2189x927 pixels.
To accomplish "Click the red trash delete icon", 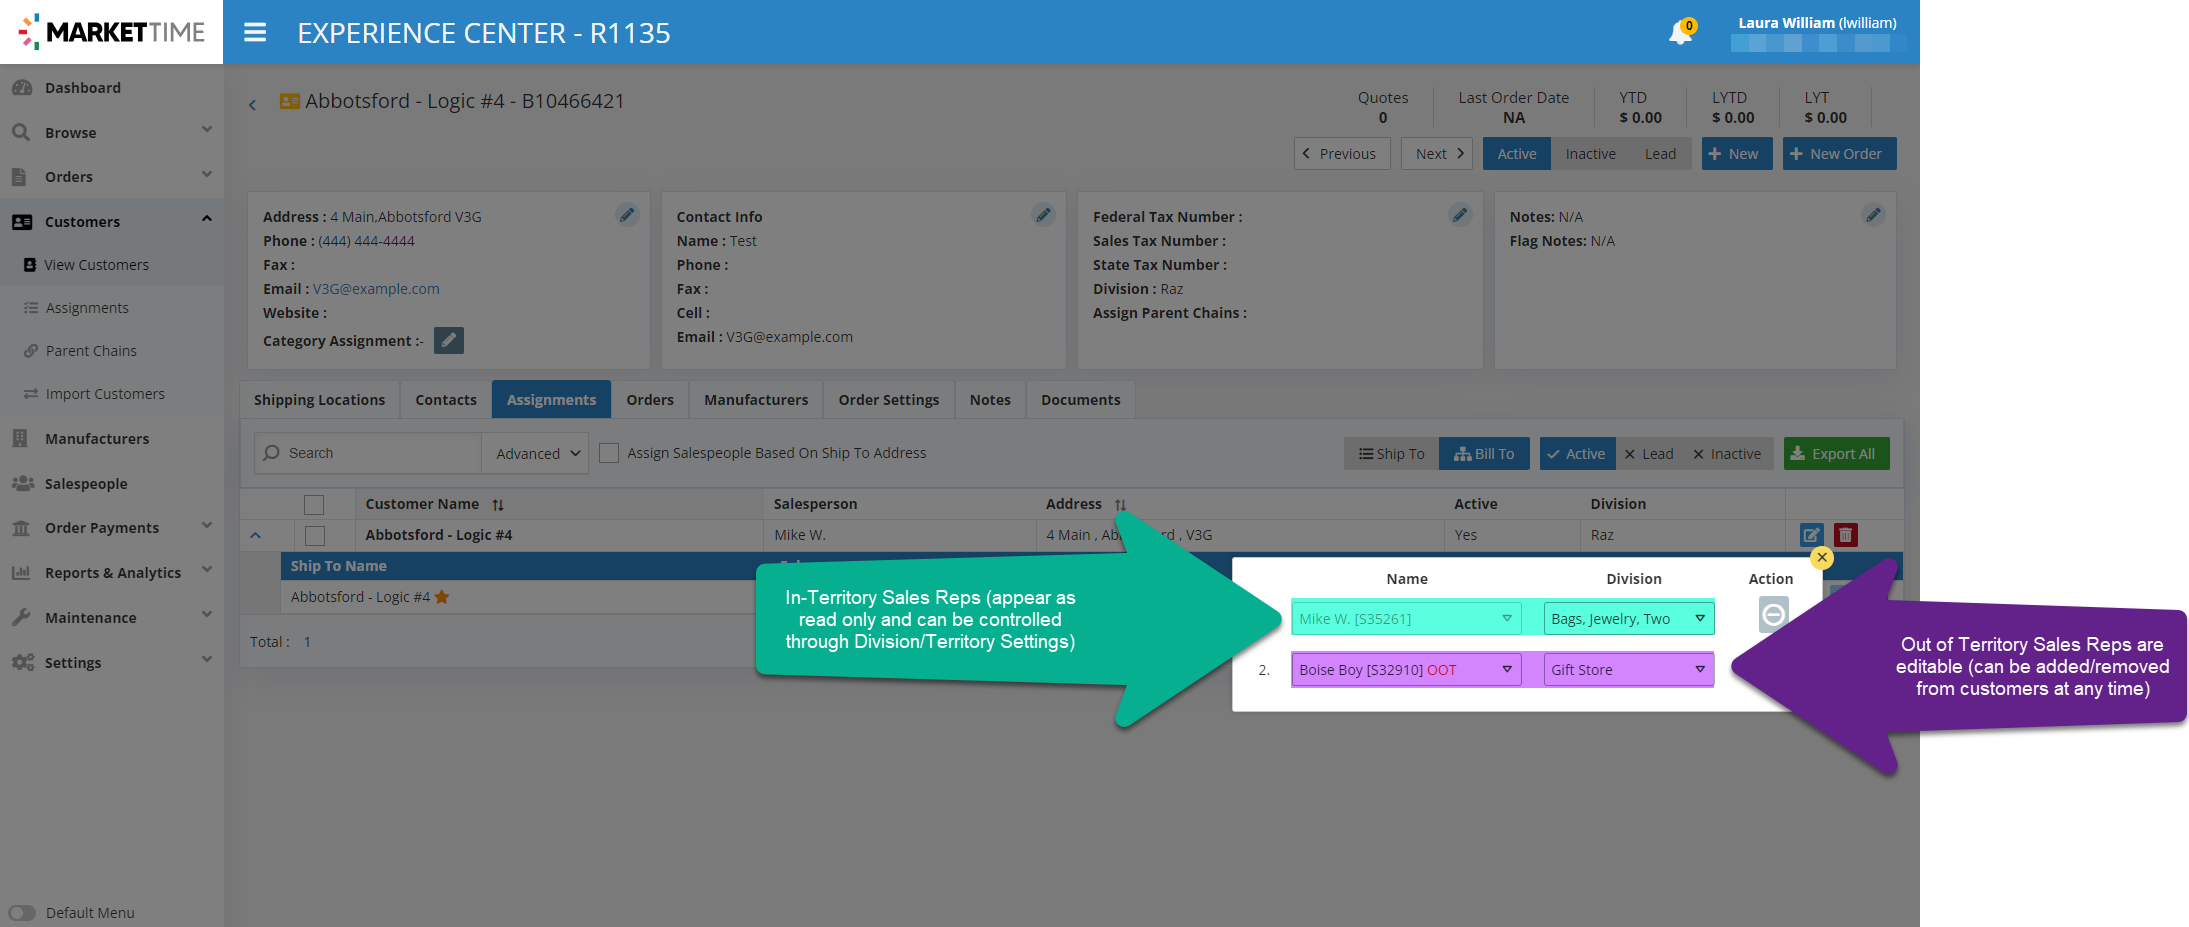I will [x=1846, y=535].
